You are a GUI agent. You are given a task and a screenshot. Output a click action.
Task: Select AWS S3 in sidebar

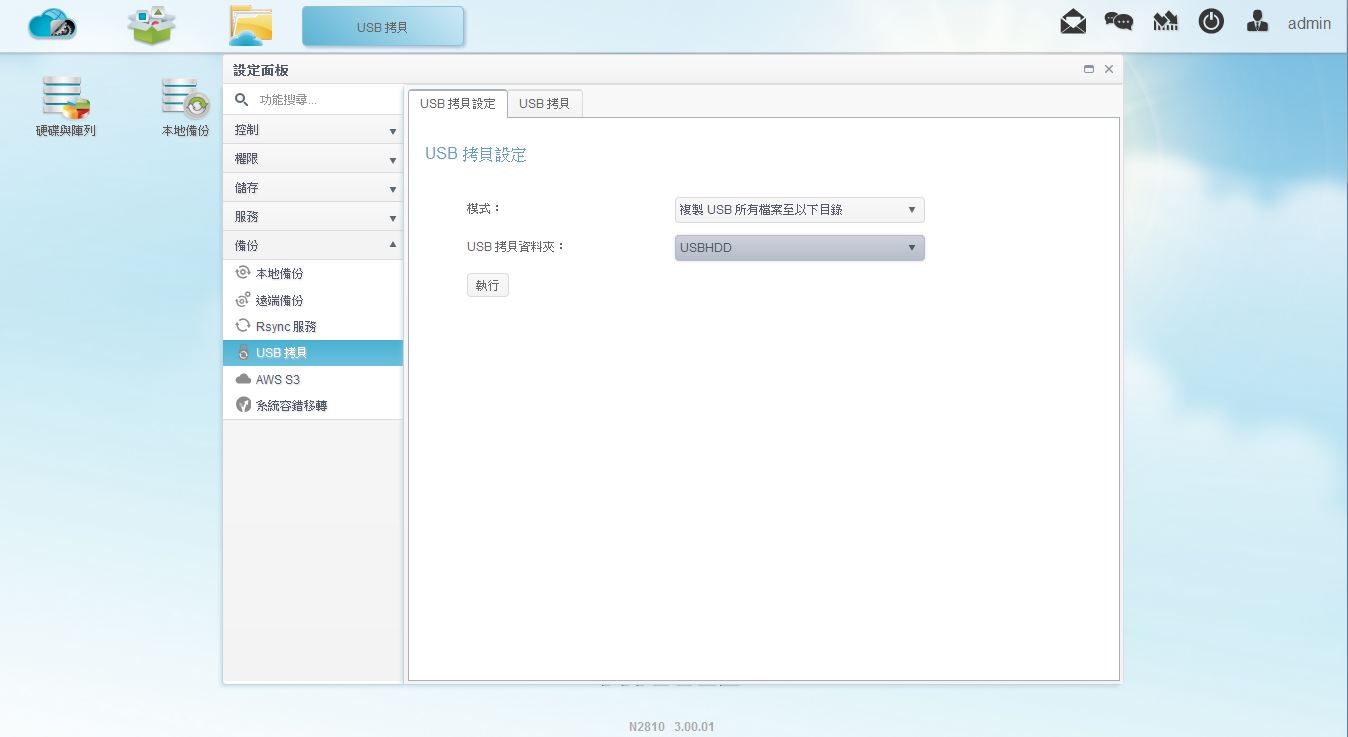pos(313,380)
